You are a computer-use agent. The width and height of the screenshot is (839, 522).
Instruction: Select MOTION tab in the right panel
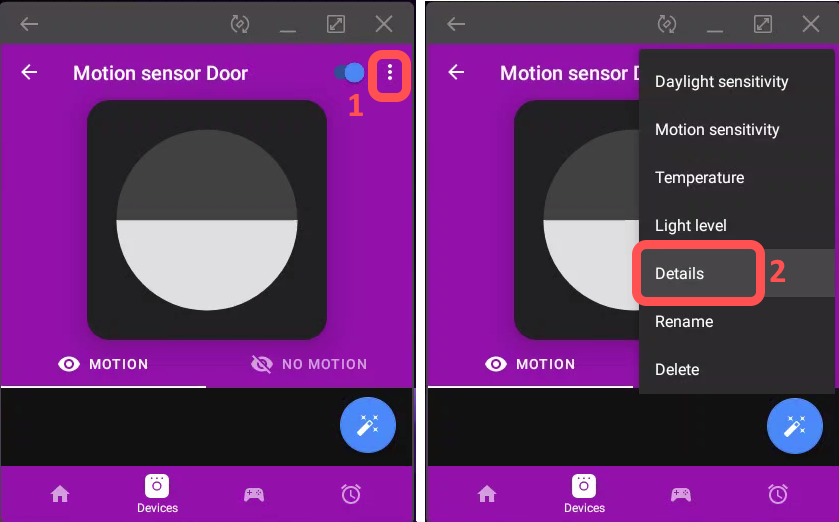[530, 364]
